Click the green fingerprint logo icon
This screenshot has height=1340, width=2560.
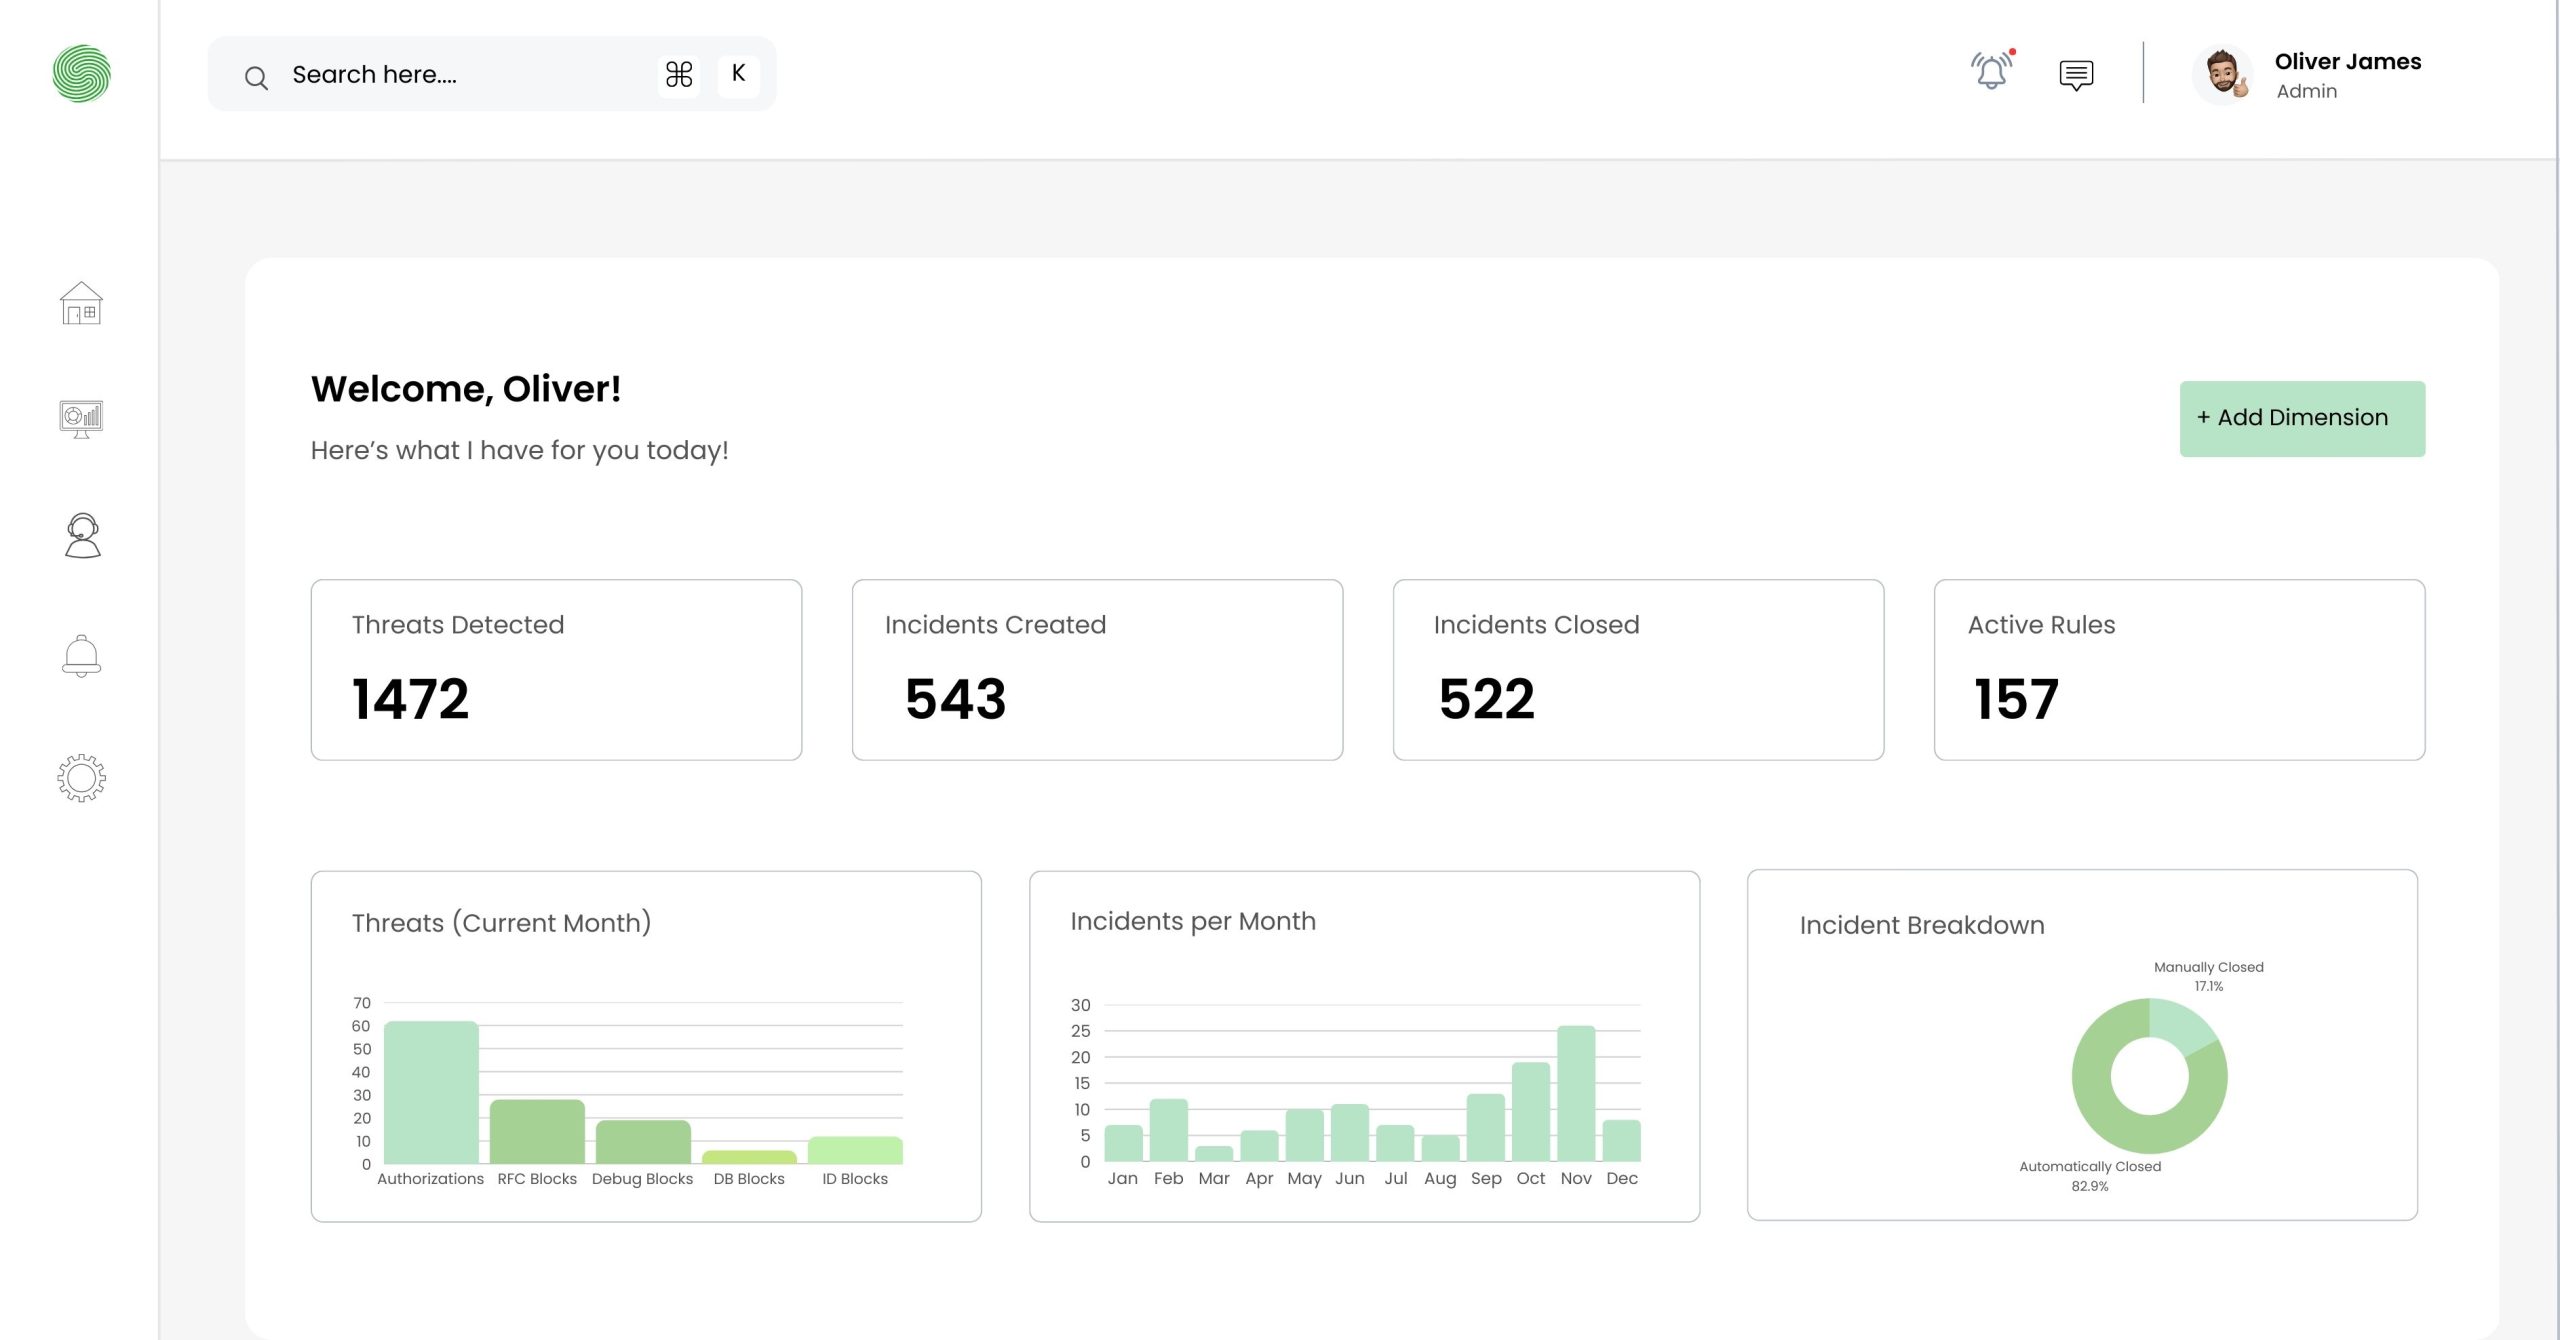(81, 73)
